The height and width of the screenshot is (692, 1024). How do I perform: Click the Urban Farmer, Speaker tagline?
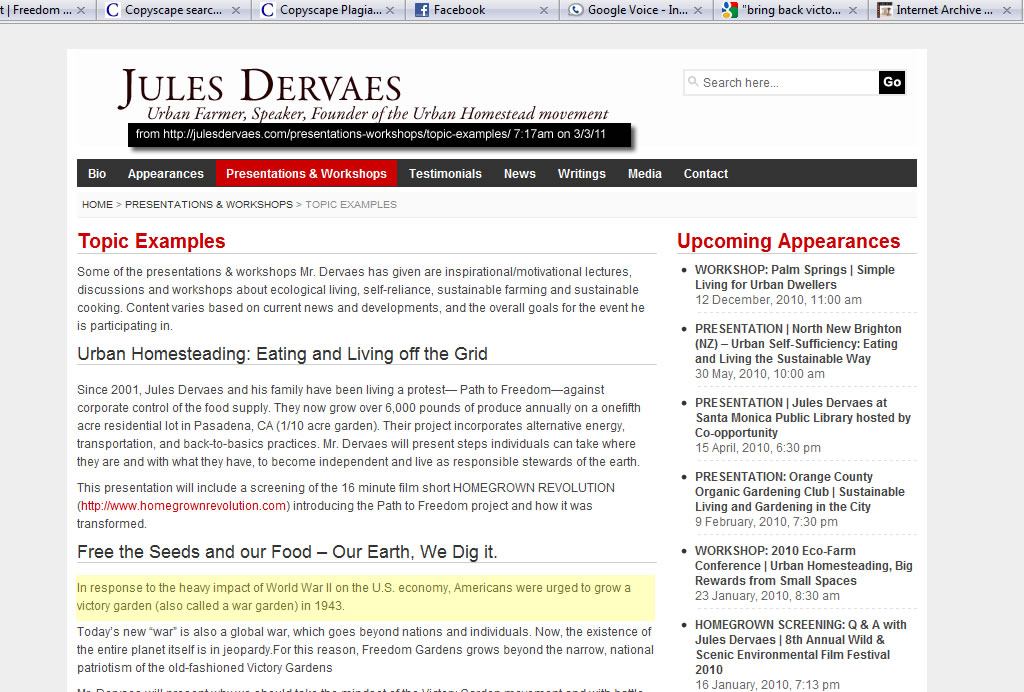click(x=377, y=114)
